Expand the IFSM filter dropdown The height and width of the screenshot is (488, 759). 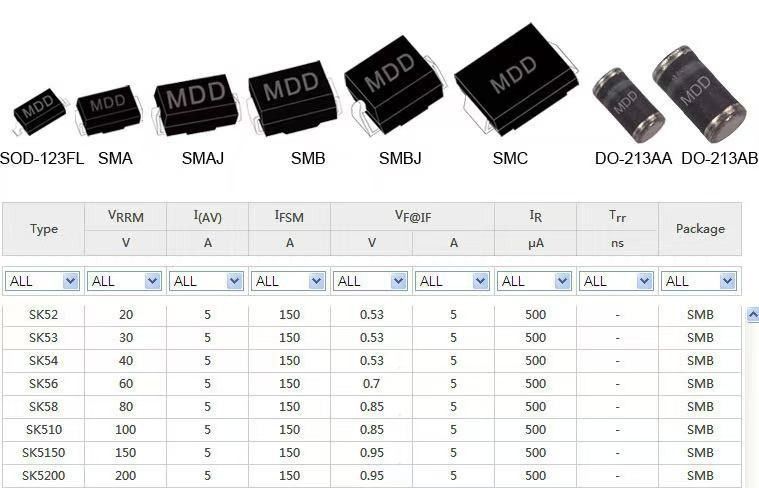click(289, 281)
